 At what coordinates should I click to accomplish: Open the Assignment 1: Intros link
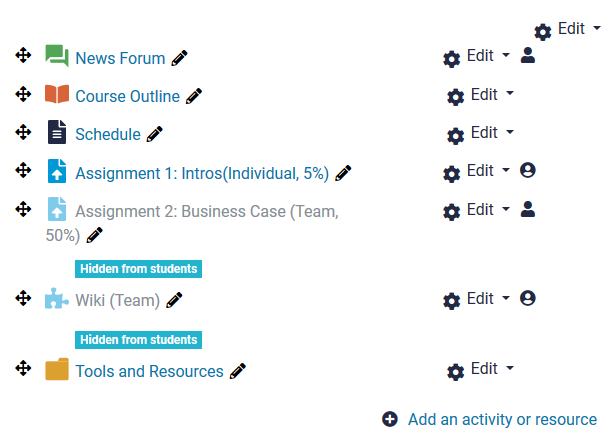click(202, 172)
